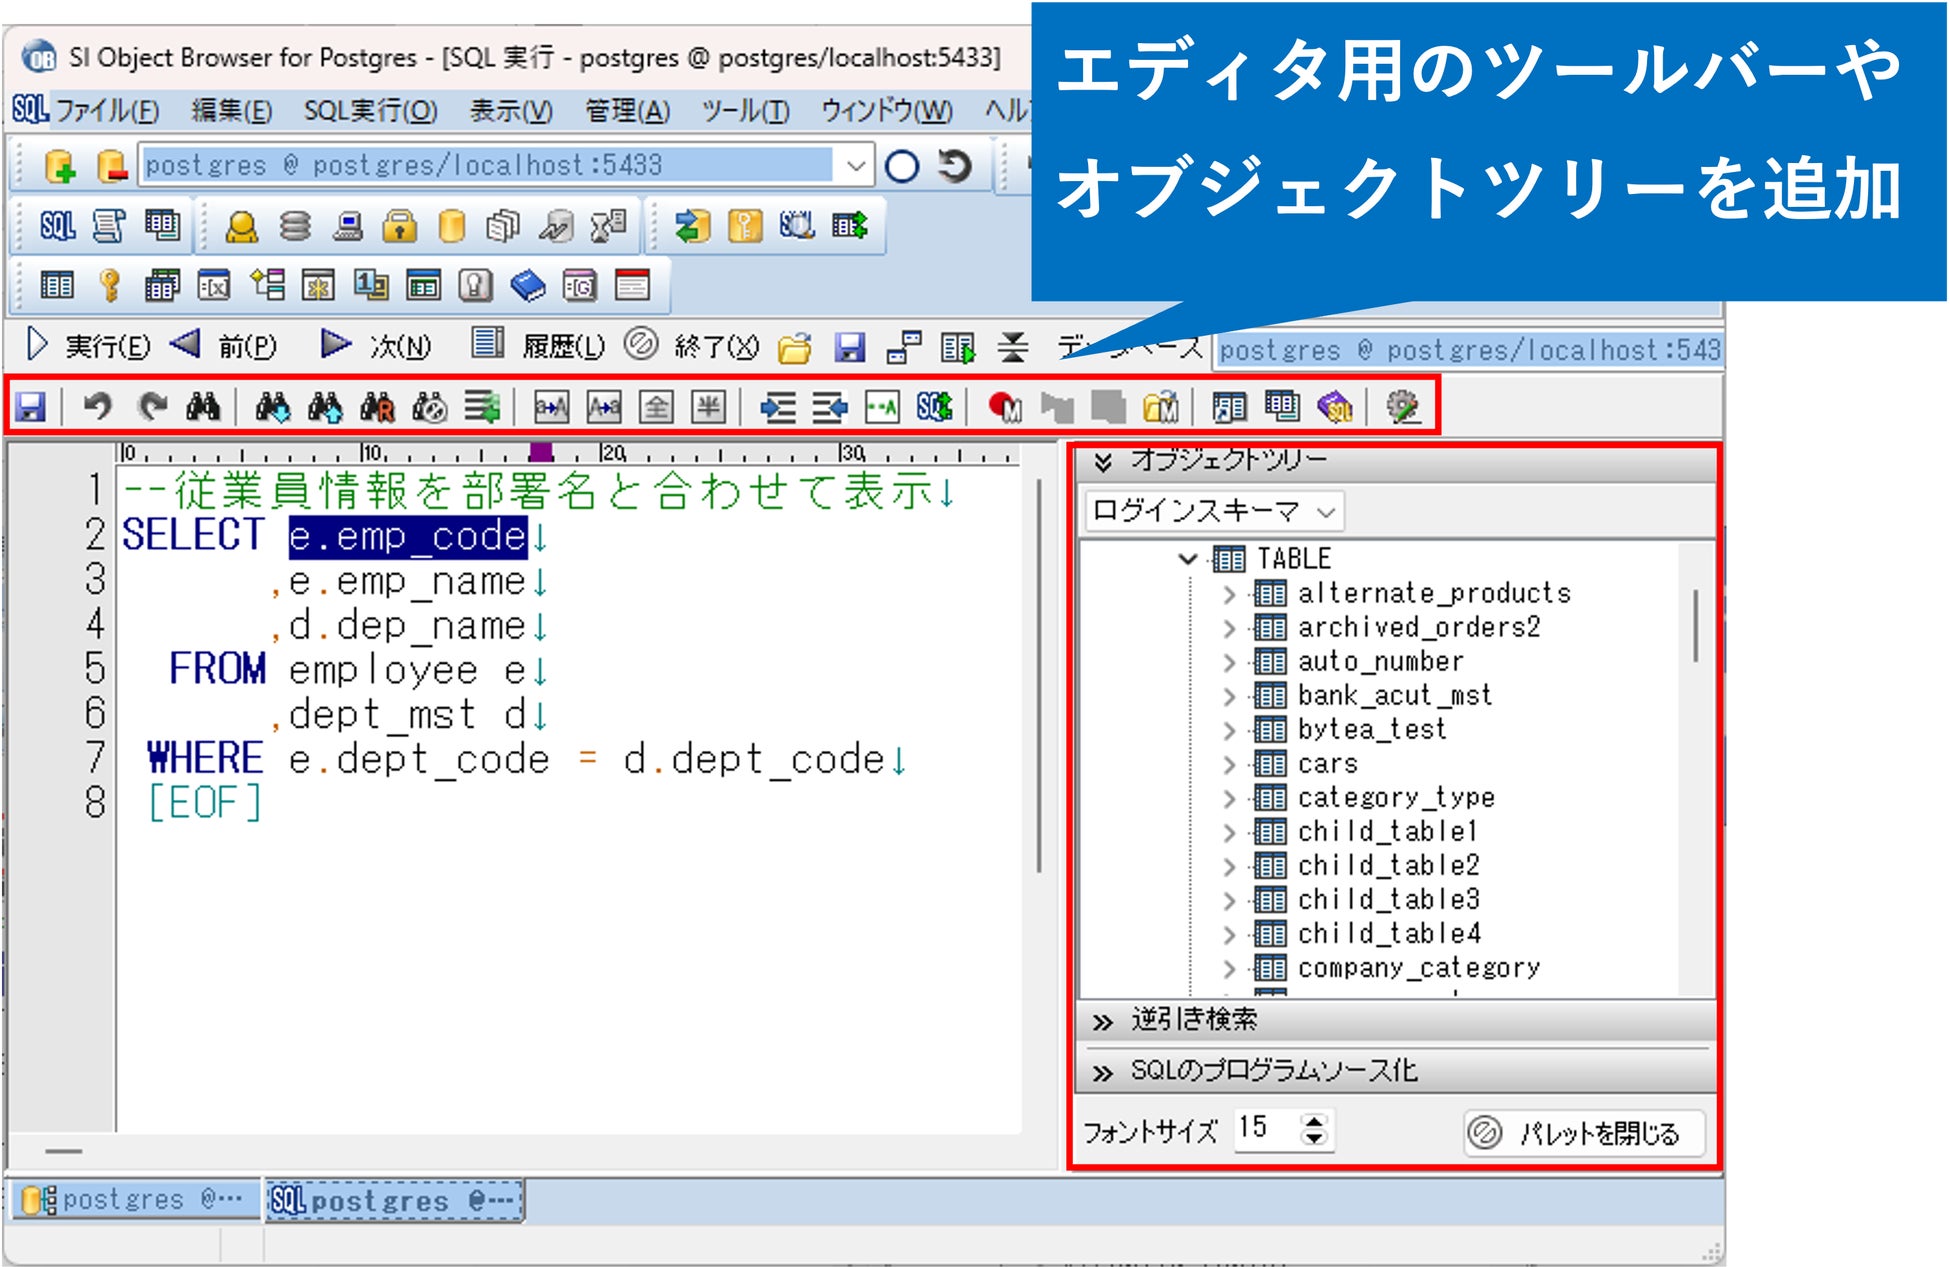The image size is (1950, 1267).
Task: Click the undo arrow icon
Action: tap(97, 407)
